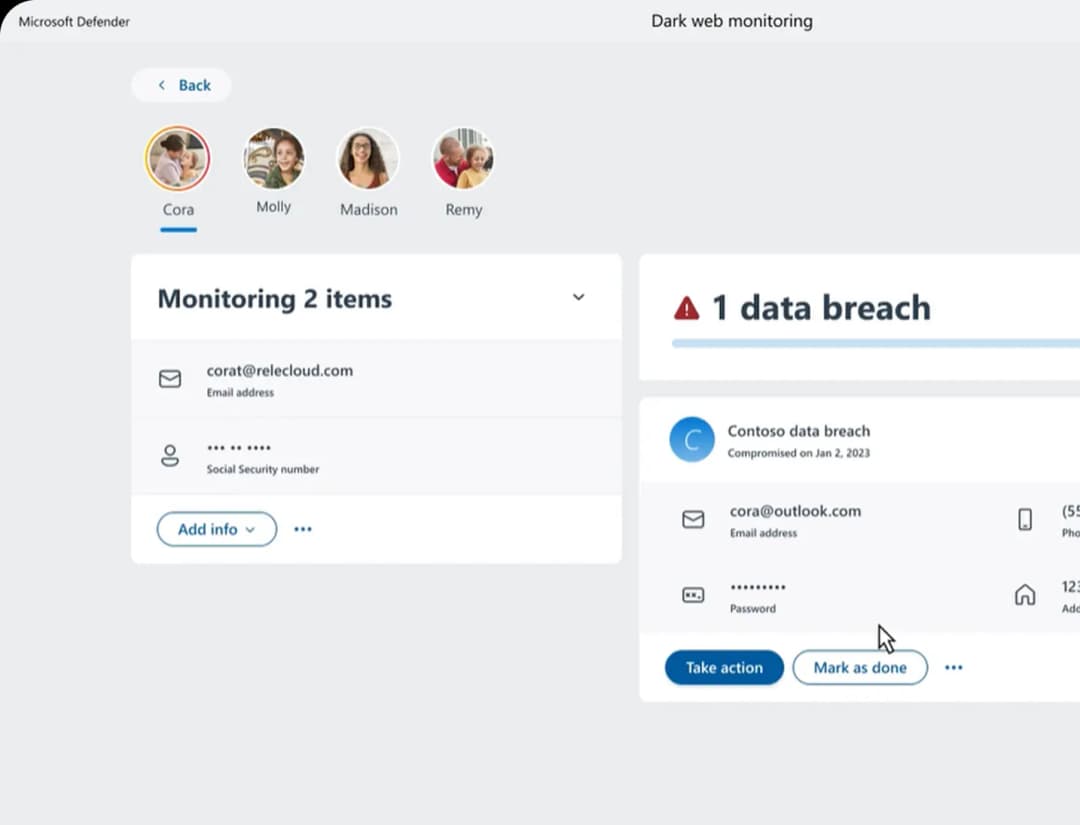Click the blue progress bar under data breach

click(x=875, y=343)
